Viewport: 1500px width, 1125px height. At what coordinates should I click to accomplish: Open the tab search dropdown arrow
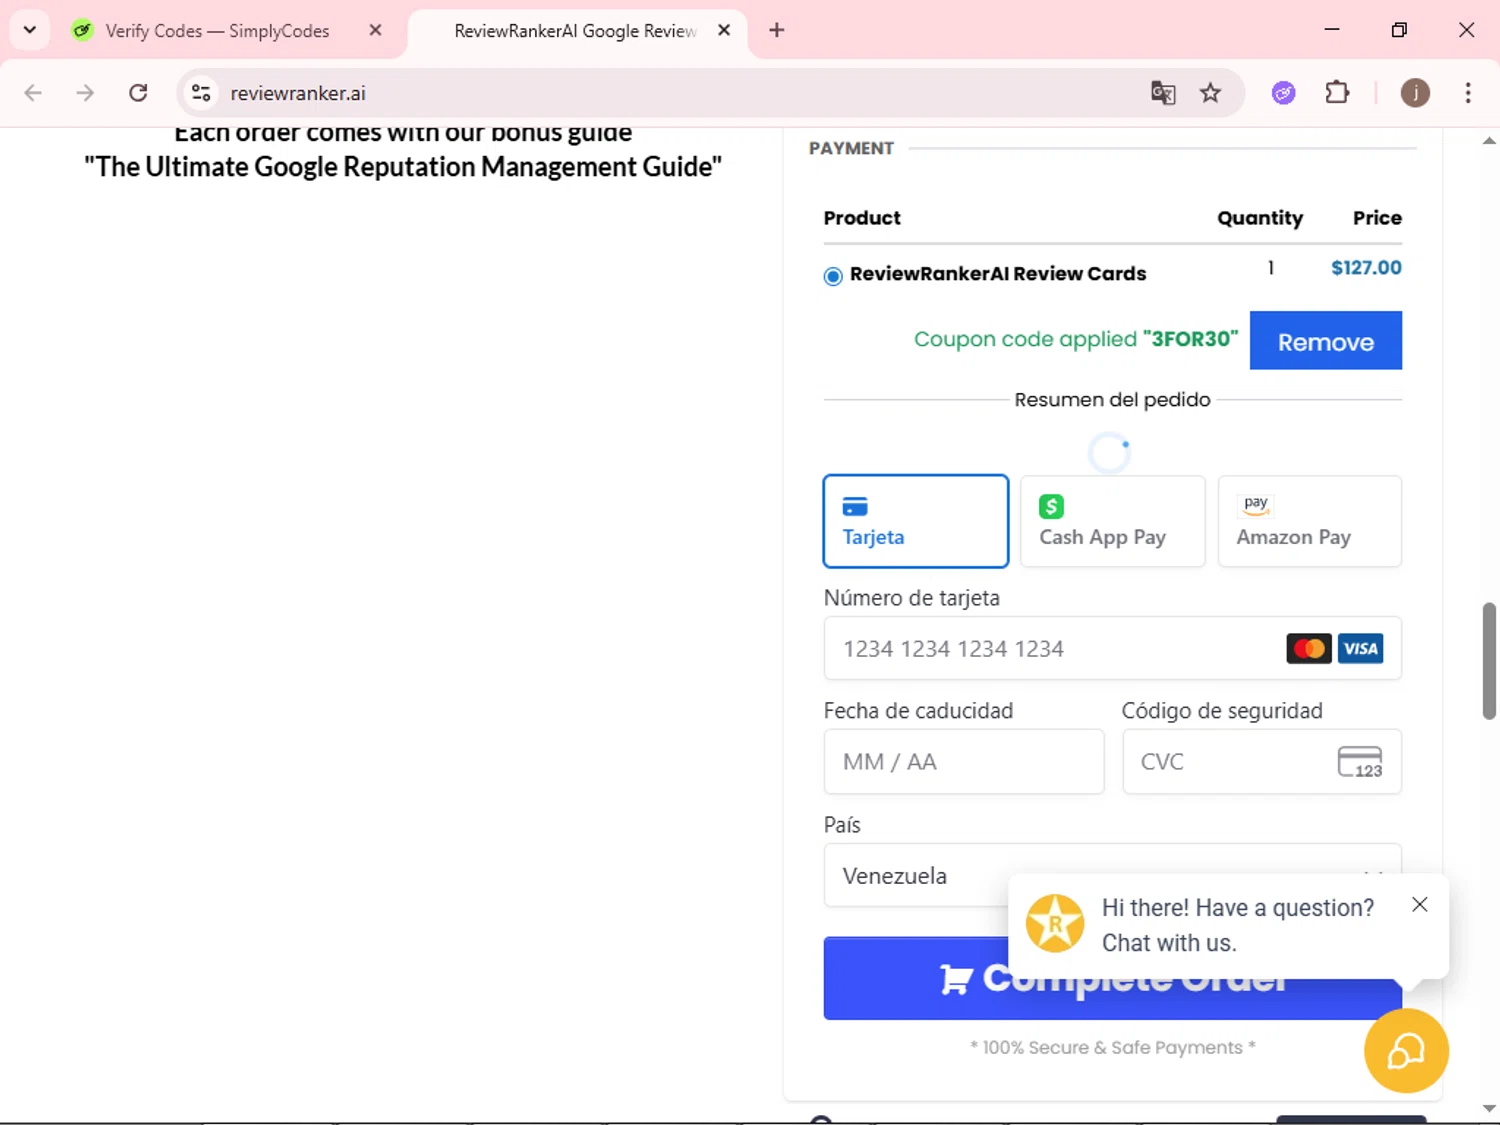(x=30, y=30)
